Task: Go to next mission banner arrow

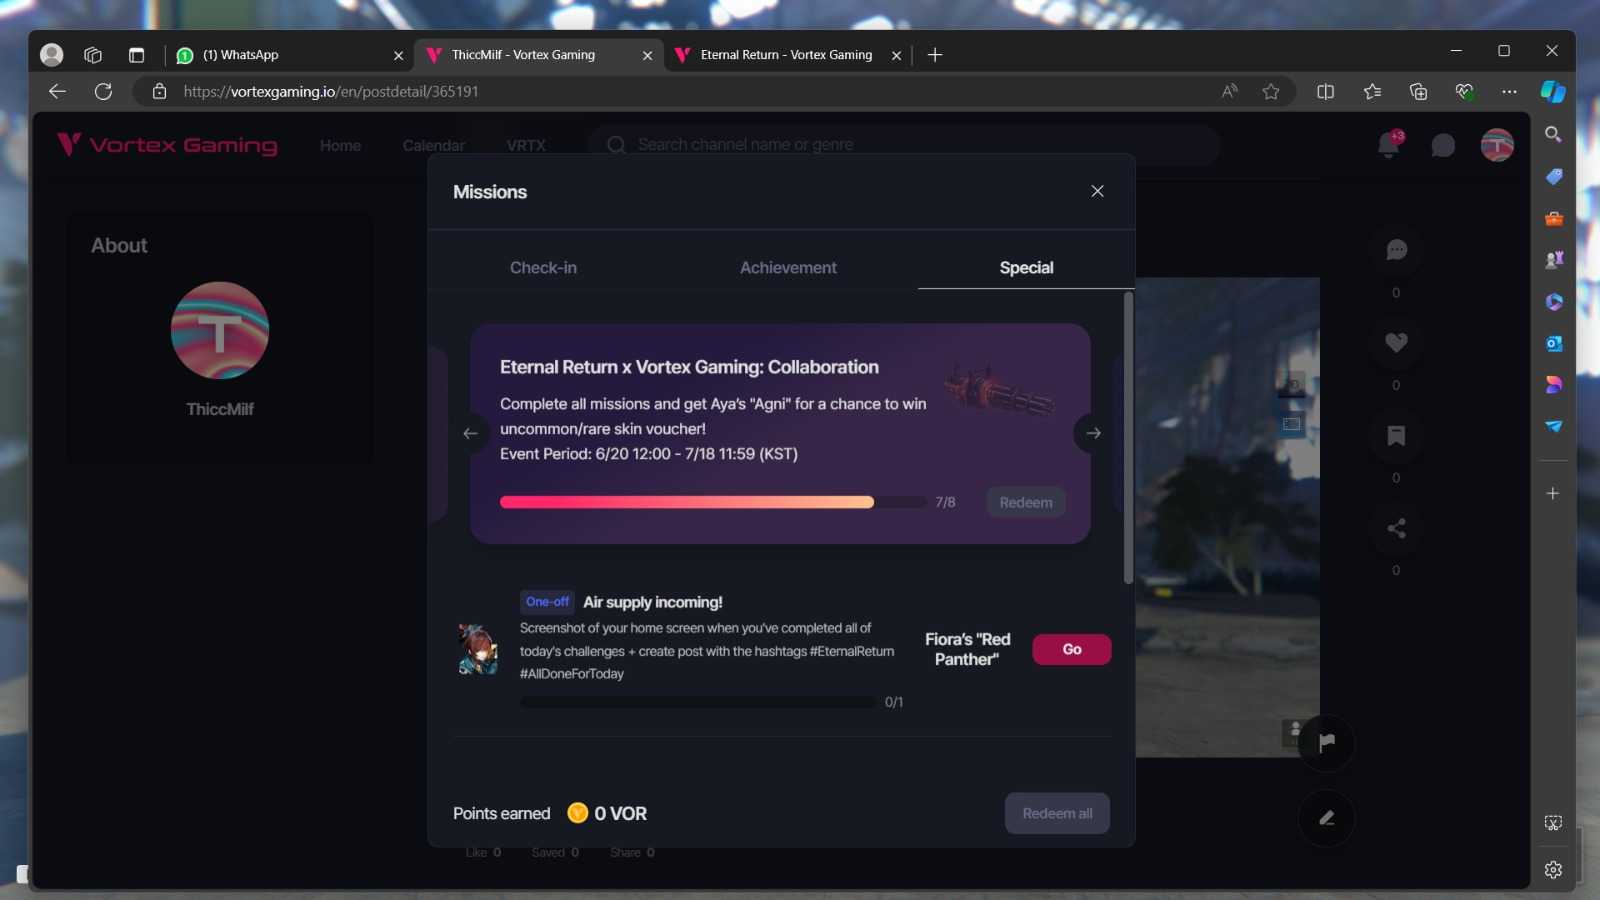Action: [1093, 433]
